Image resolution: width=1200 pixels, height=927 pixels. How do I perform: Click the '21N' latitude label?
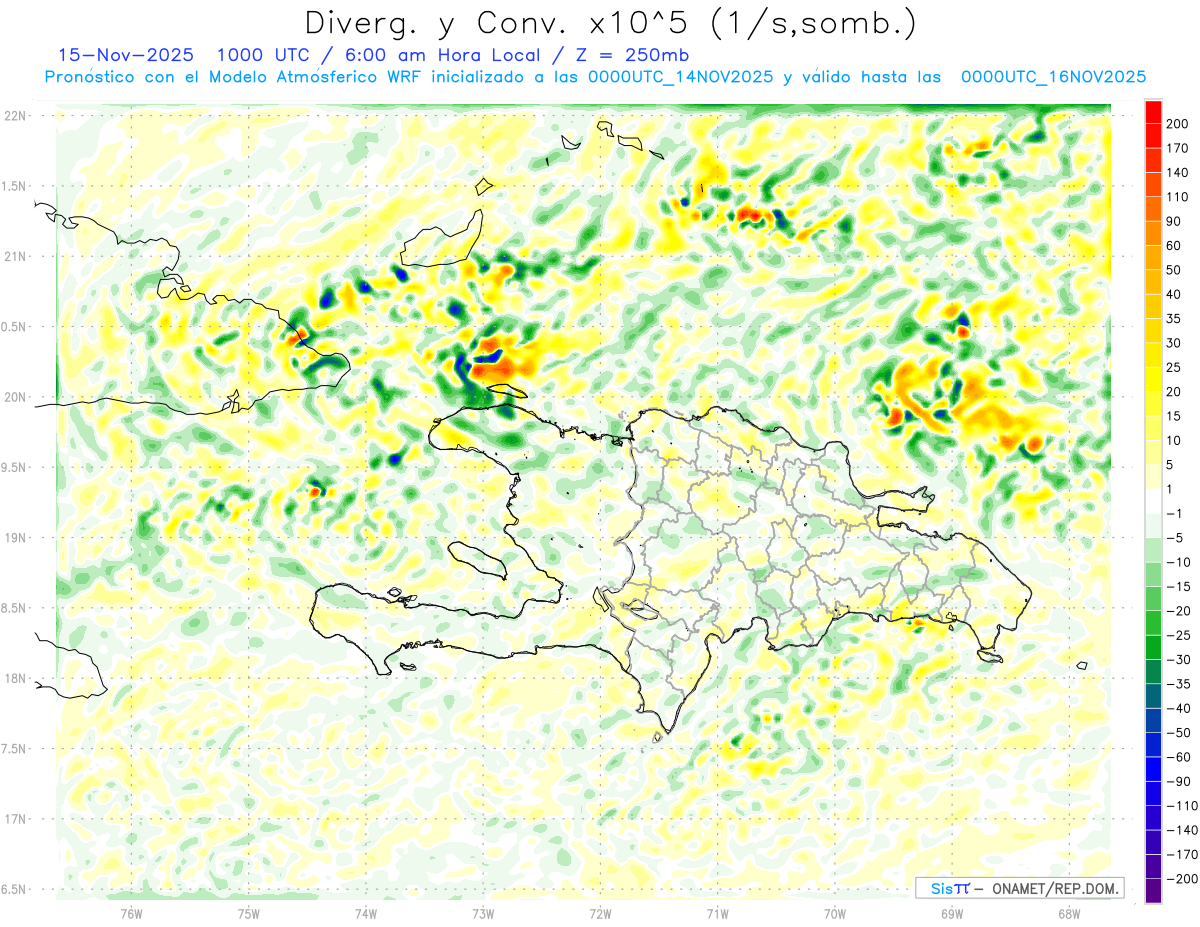click(x=15, y=256)
